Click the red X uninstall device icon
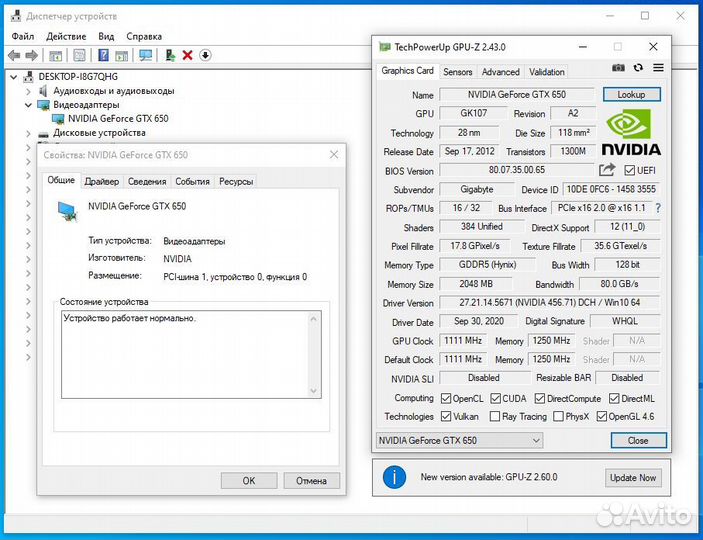 (187, 56)
